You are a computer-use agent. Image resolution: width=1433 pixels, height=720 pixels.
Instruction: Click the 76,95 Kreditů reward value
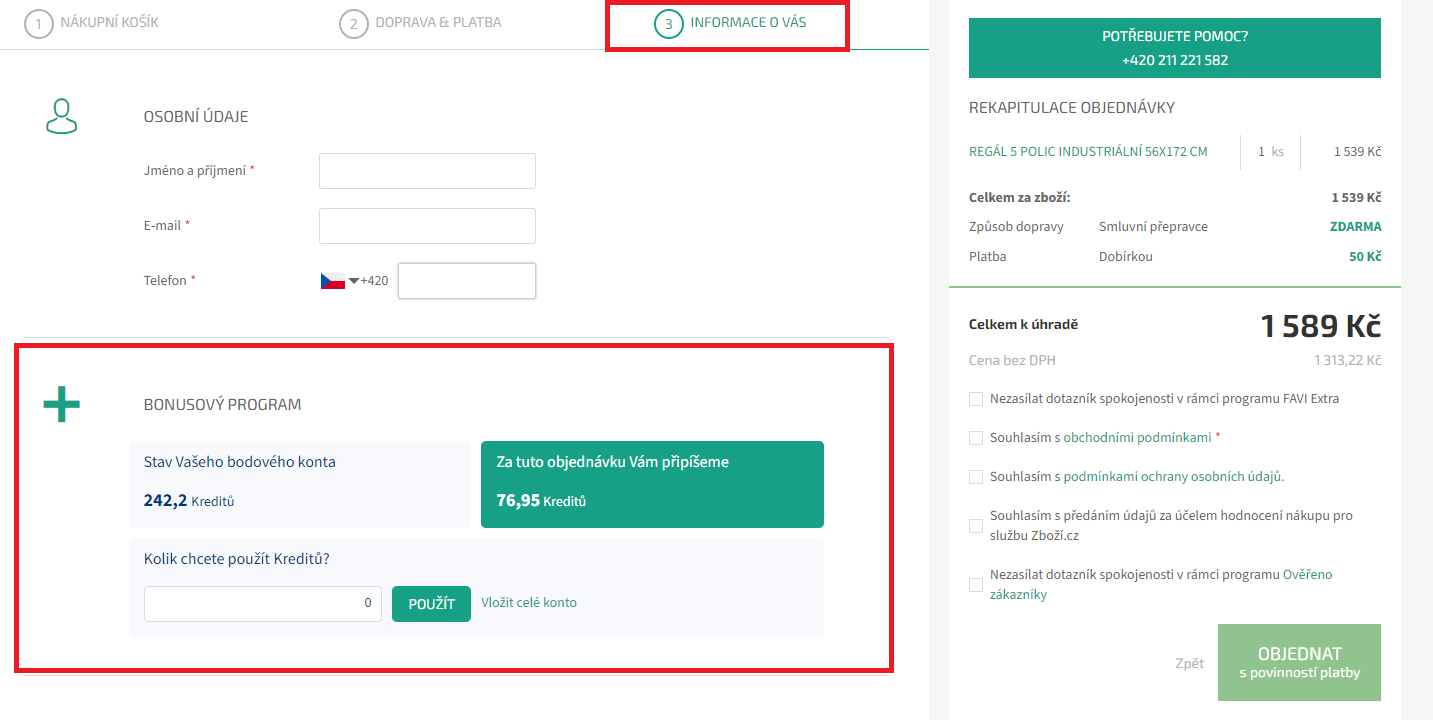pos(541,501)
